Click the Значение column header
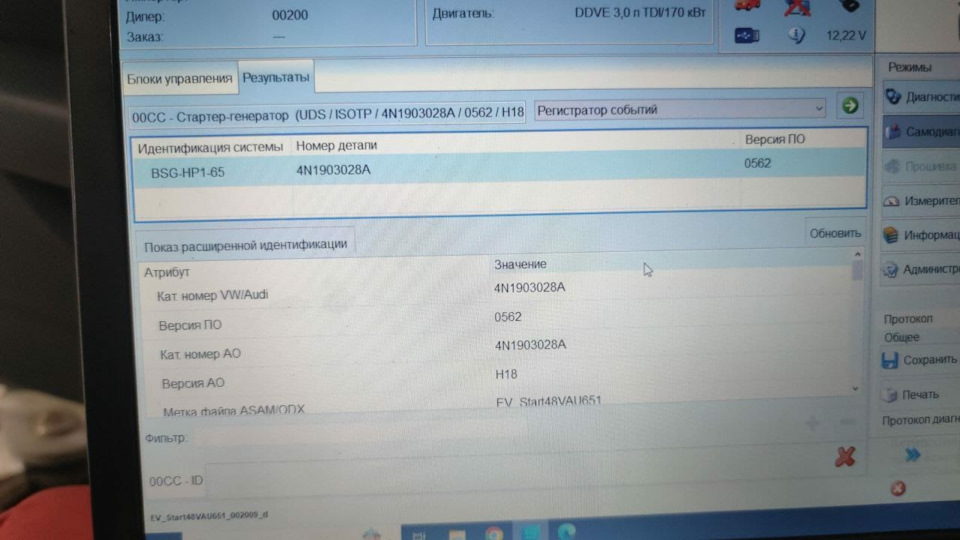This screenshot has height=540, width=960. coord(520,264)
